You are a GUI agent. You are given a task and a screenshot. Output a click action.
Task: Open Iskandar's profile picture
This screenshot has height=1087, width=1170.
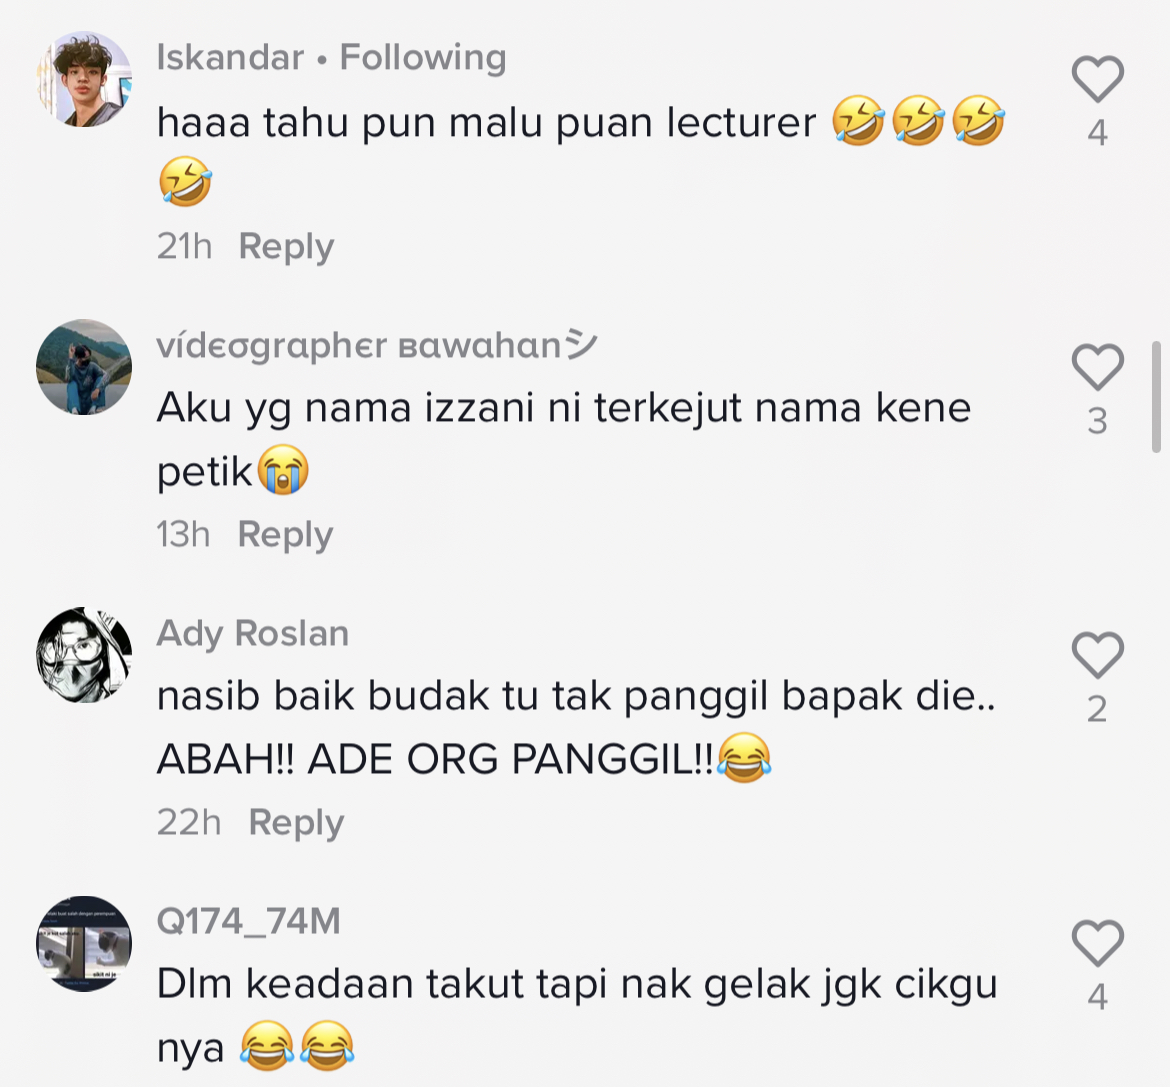point(84,79)
